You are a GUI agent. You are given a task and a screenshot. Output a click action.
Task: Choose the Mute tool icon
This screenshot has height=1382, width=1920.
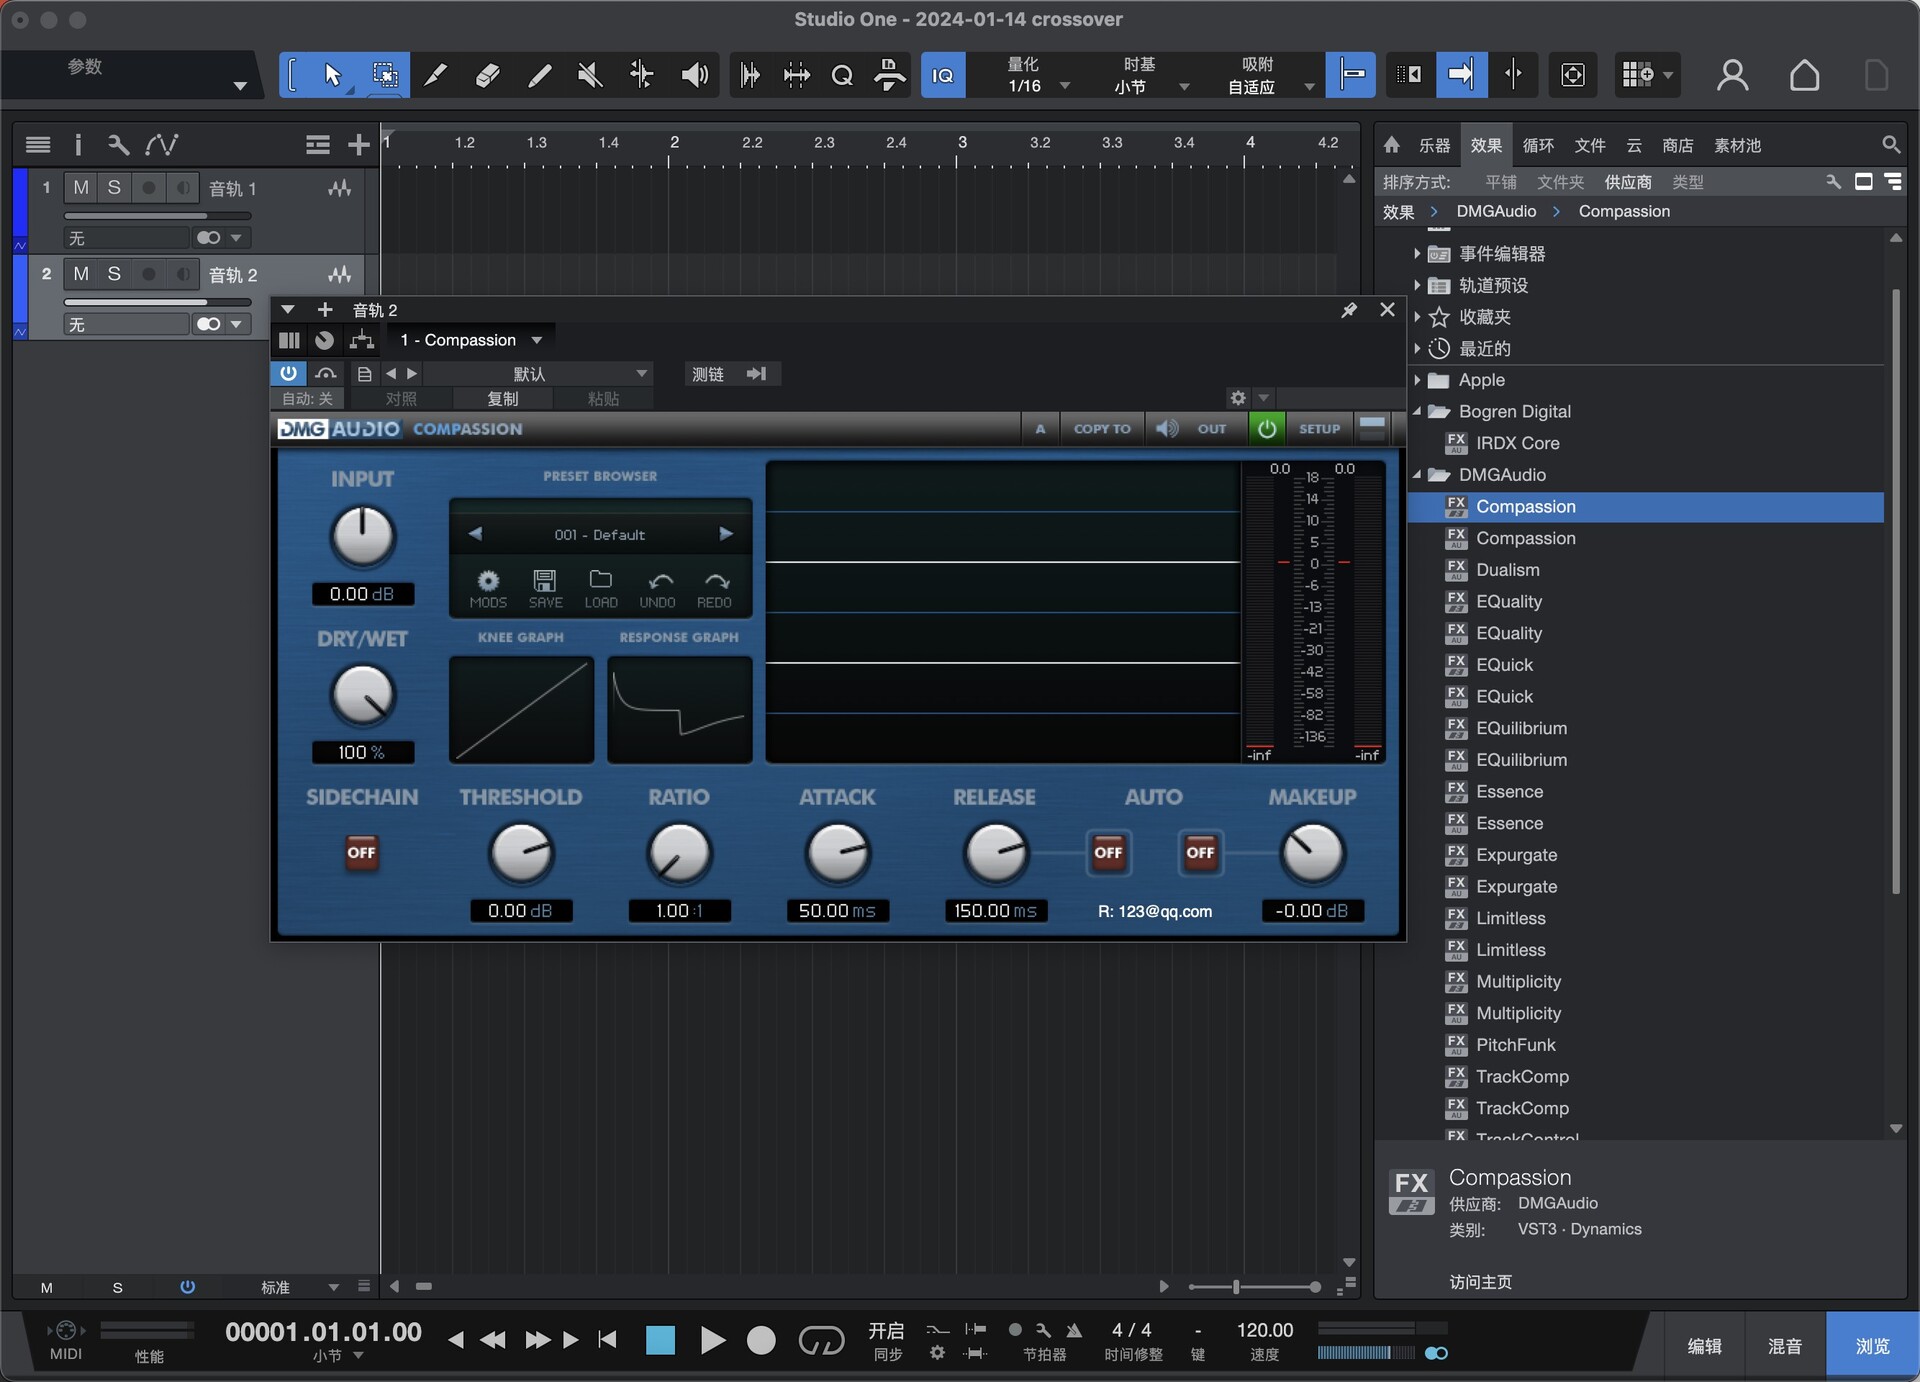590,75
